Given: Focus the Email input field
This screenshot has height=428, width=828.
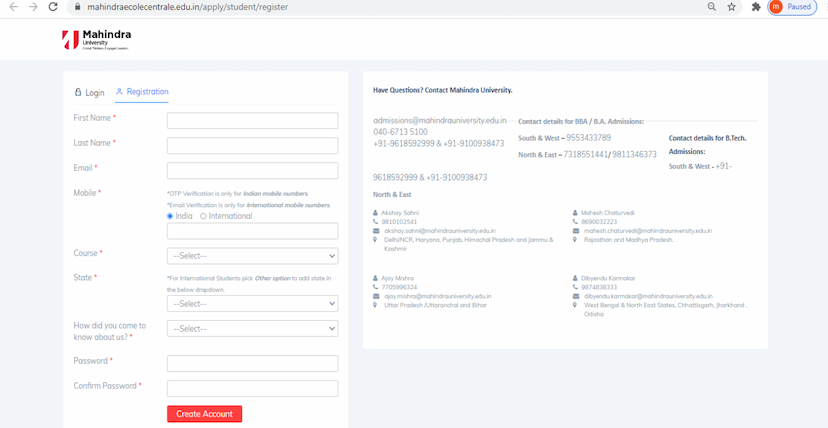Looking at the screenshot, I should [252, 170].
